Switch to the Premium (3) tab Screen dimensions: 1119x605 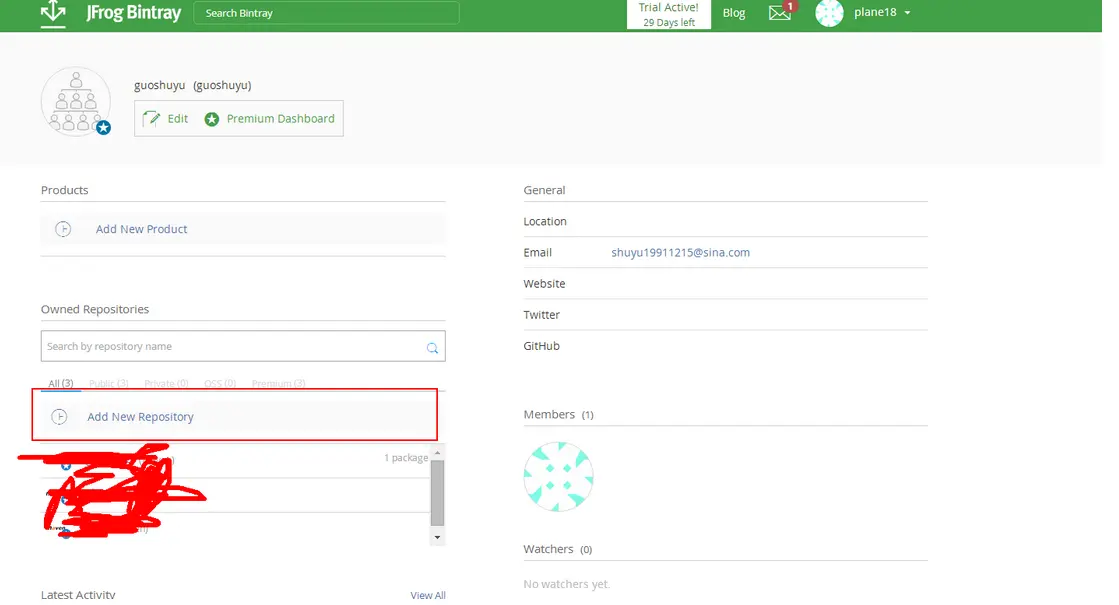pos(278,383)
